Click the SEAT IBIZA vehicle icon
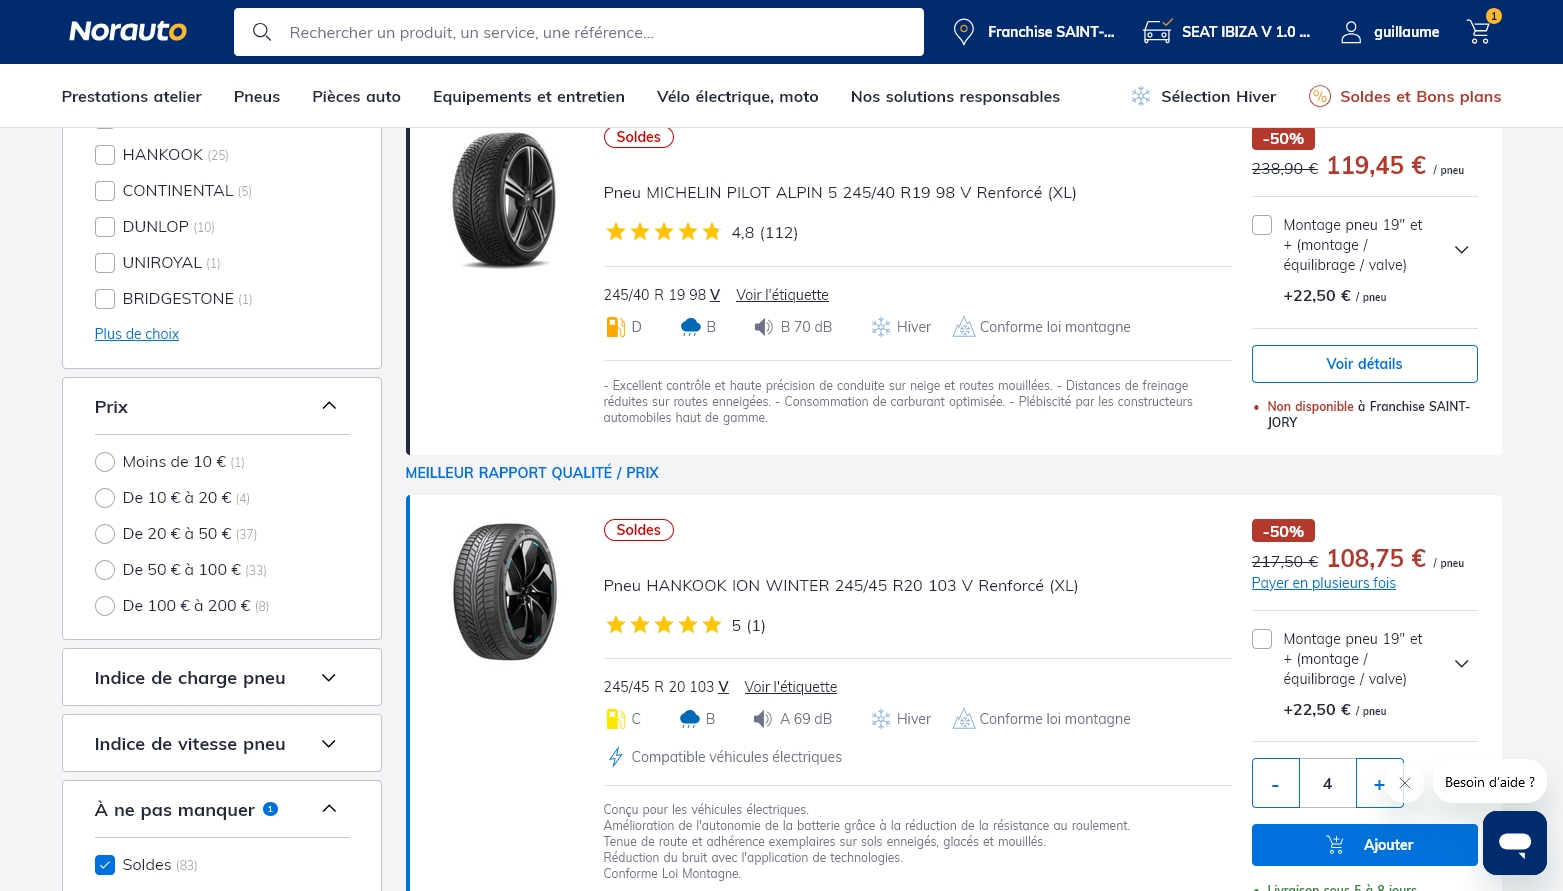The image size is (1563, 891). pos(1157,32)
